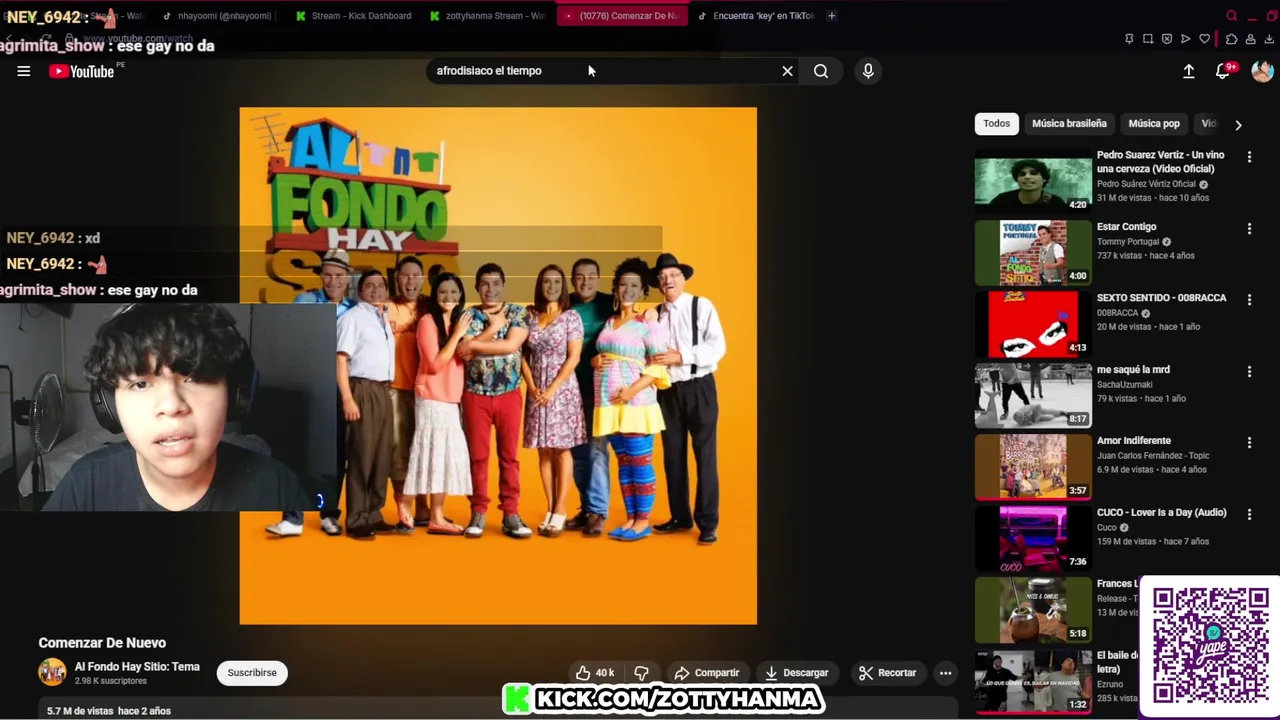Open me saqué la mrd thumbnail
The image size is (1280, 720).
click(x=1033, y=394)
